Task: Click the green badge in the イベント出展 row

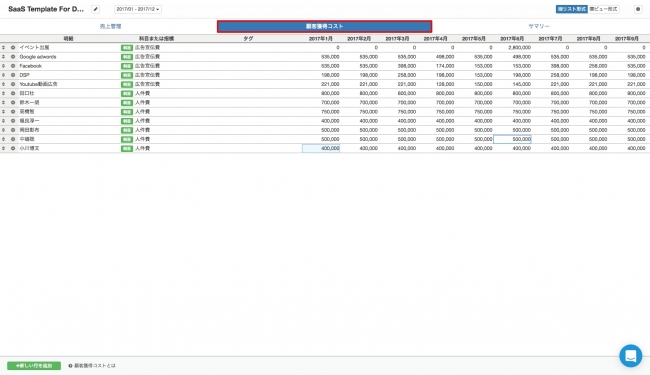Action: pos(127,48)
